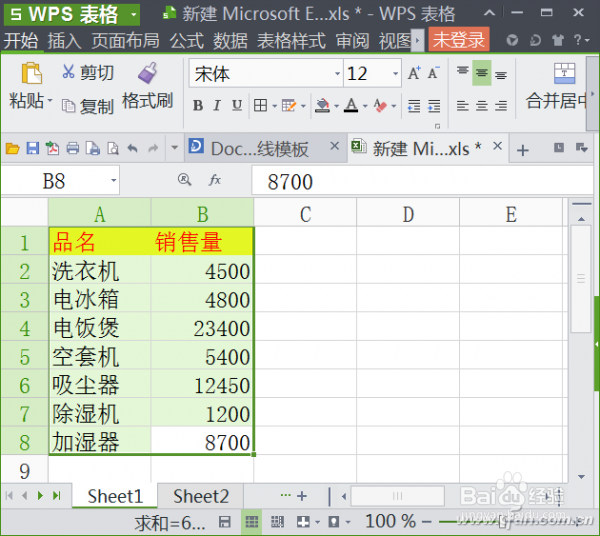Open the 审阅 tab
This screenshot has height=536, width=600.
[x=352, y=40]
